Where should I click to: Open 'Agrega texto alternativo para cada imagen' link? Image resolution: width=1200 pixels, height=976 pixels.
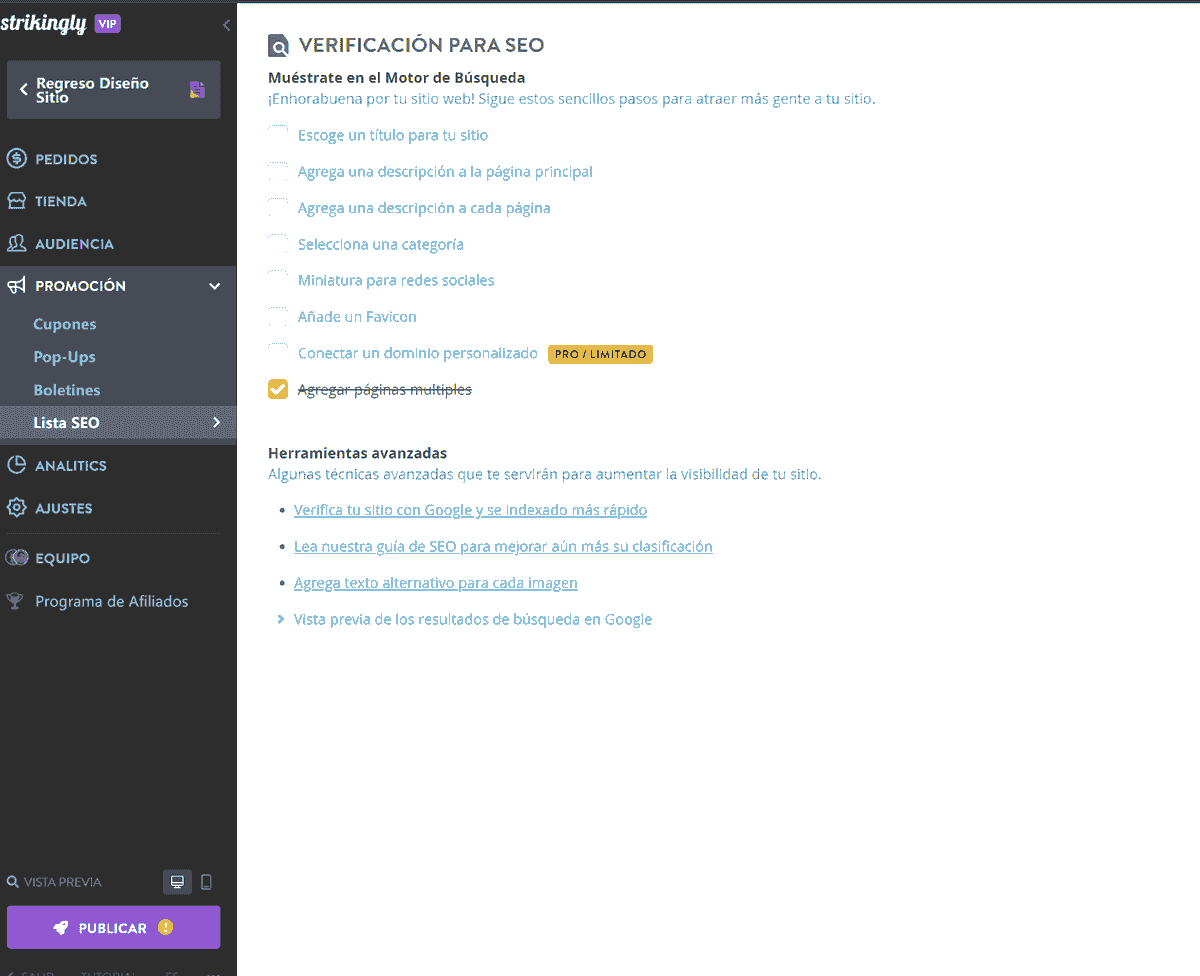tap(436, 583)
